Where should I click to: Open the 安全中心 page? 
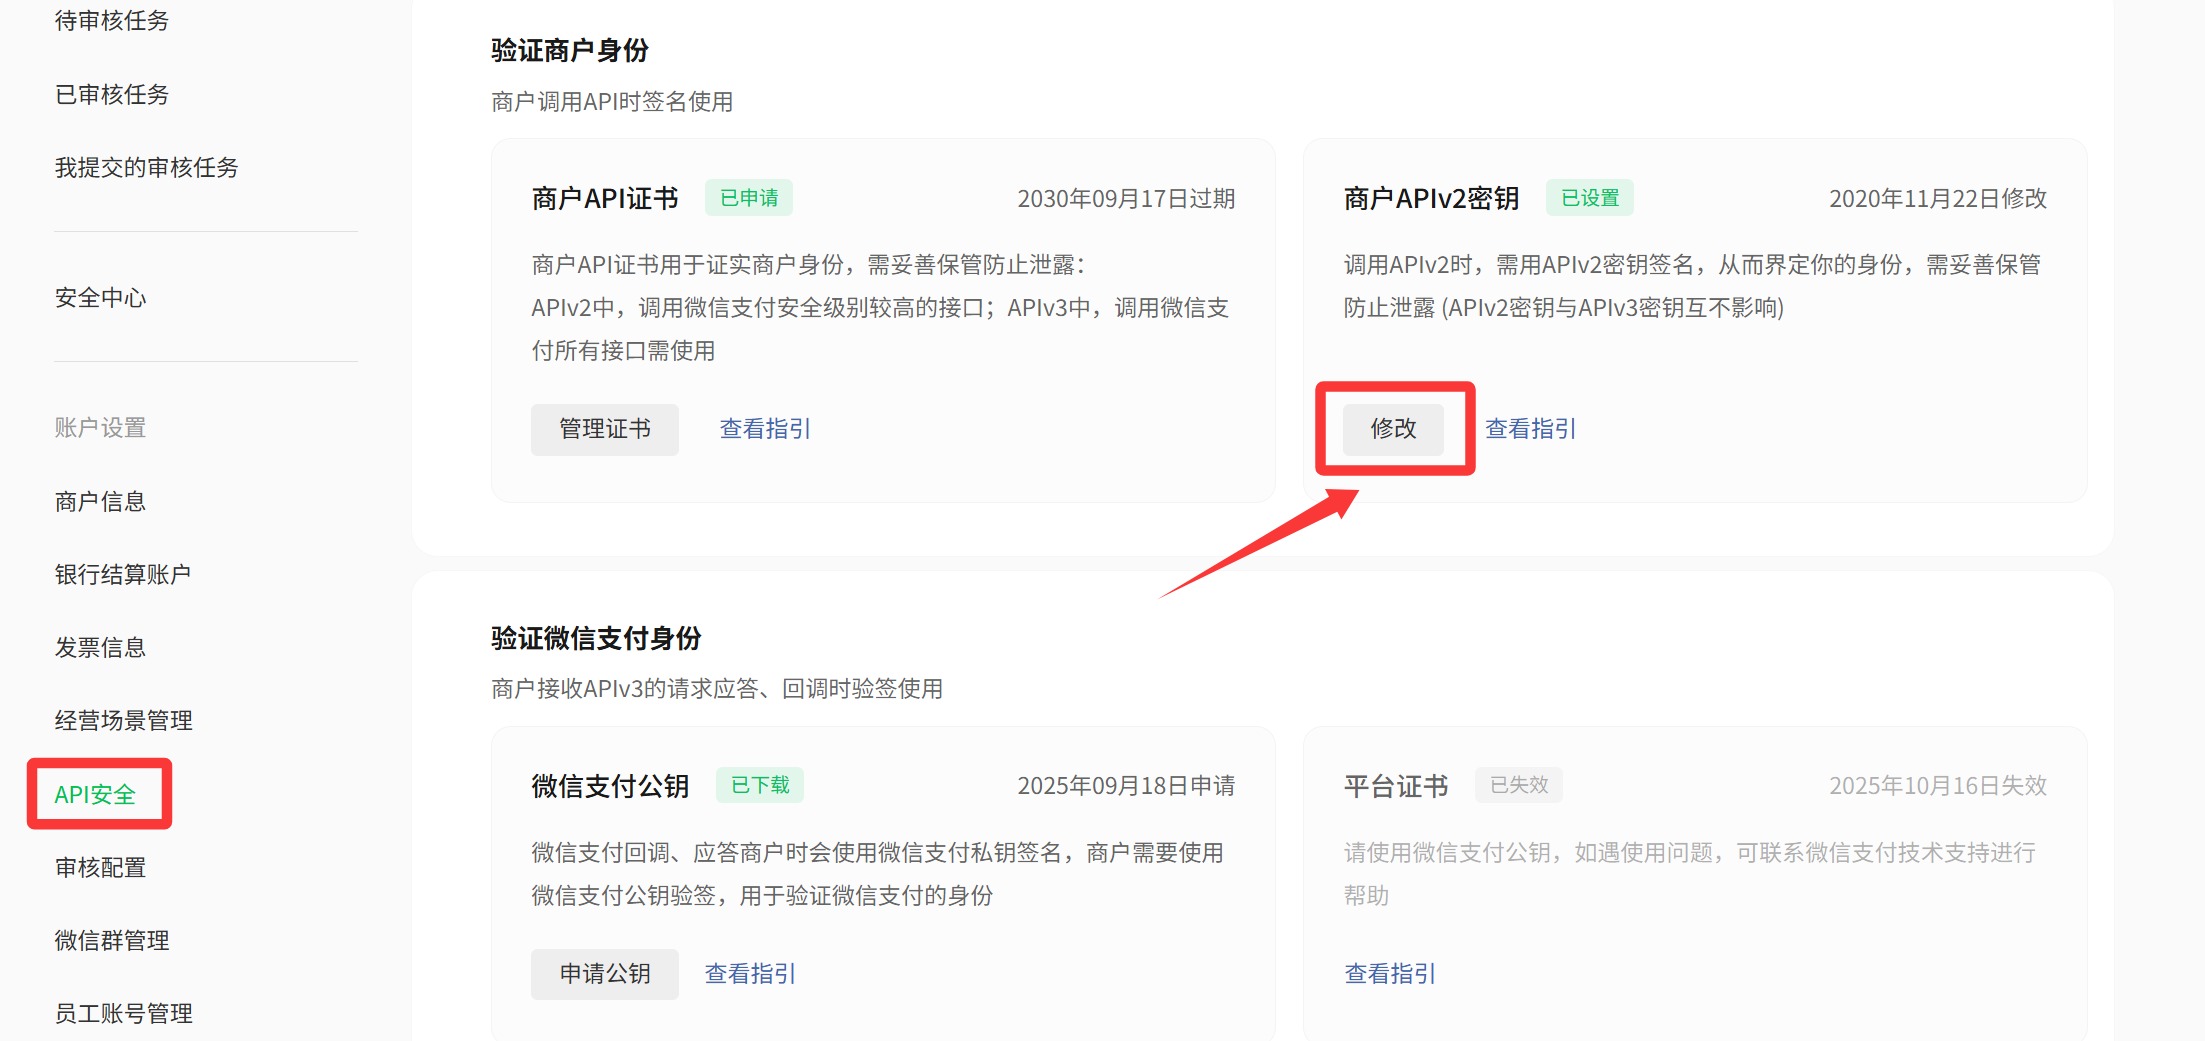(100, 298)
